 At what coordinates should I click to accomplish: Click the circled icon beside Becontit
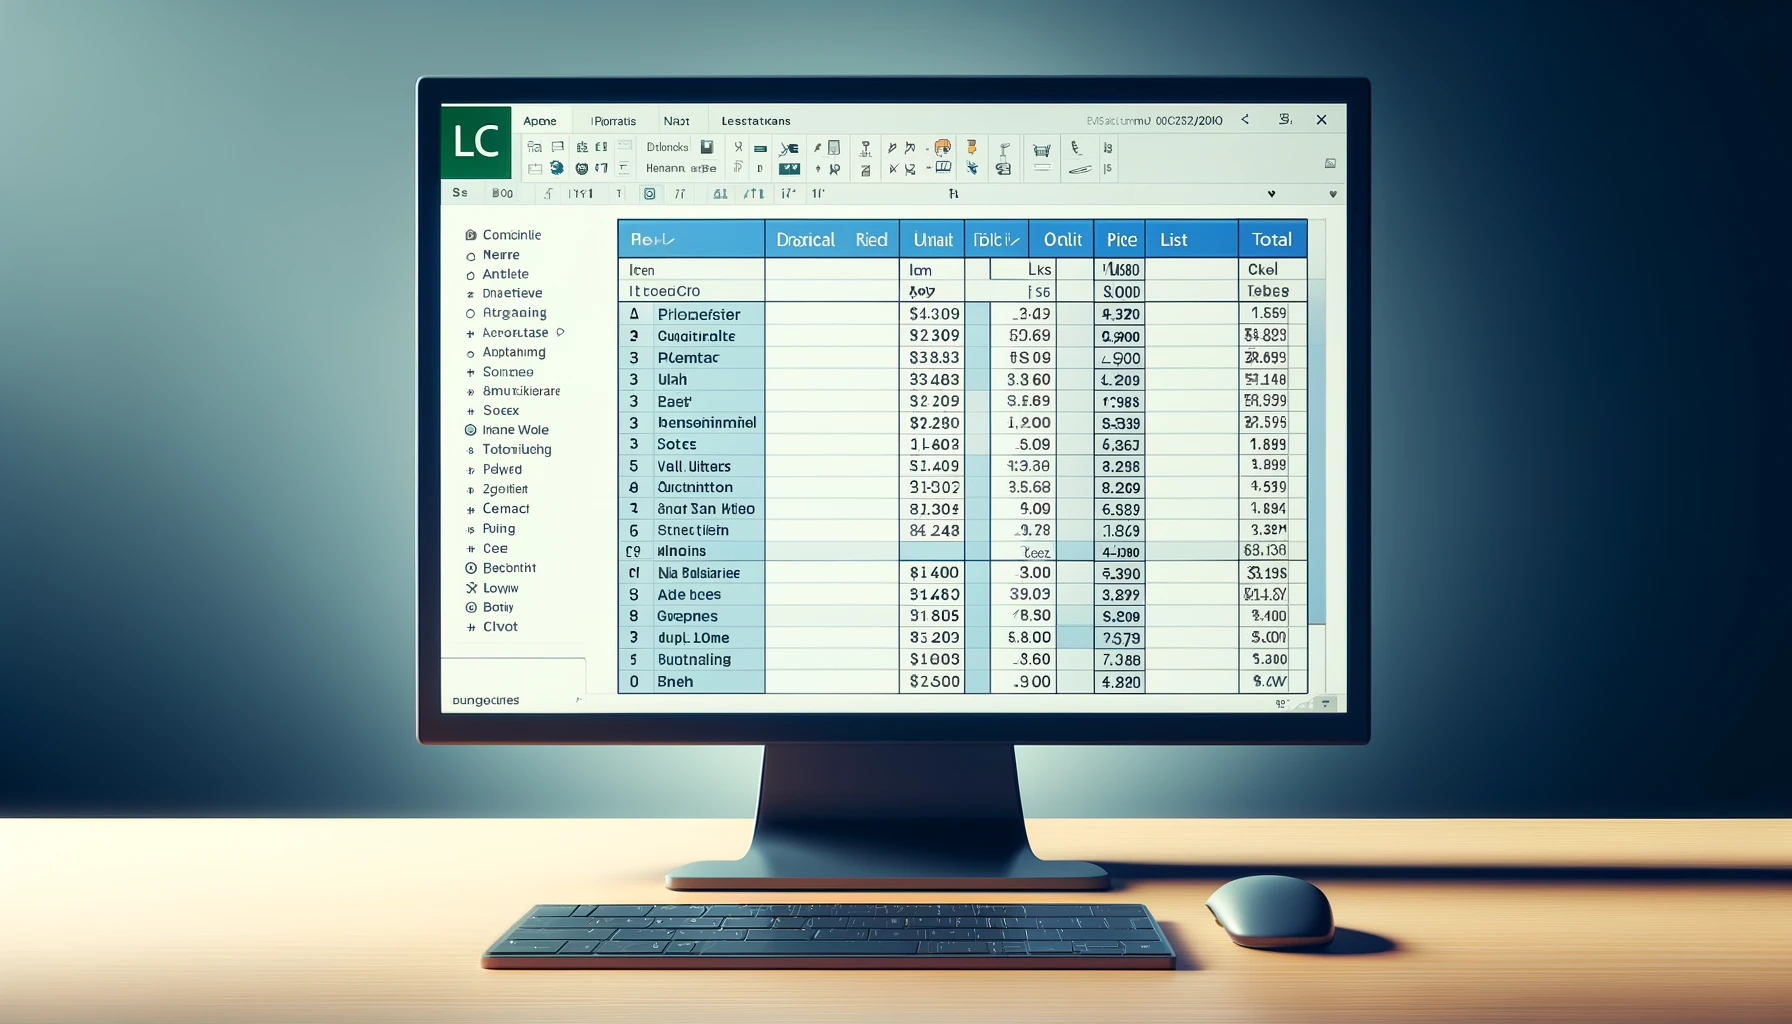coord(471,568)
